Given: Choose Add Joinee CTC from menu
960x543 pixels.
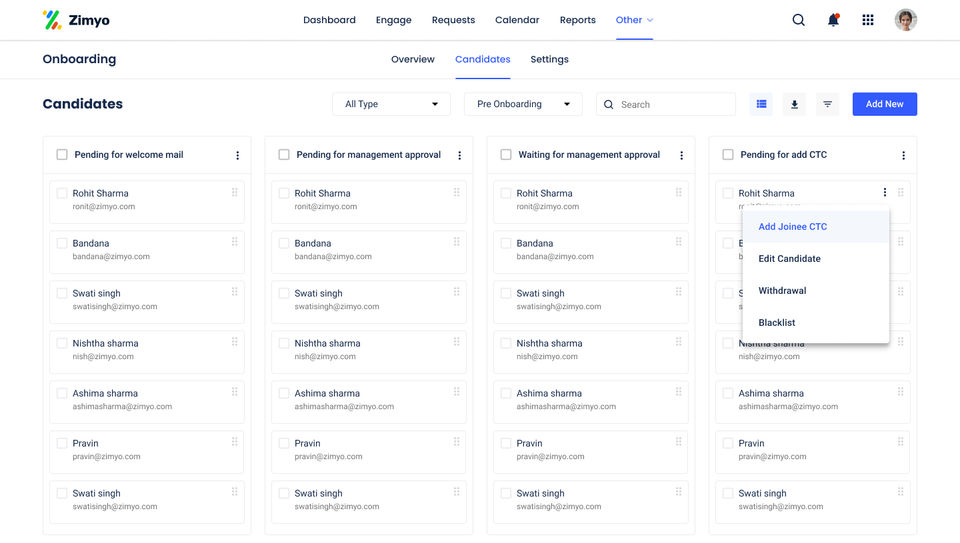Looking at the screenshot, I should point(793,227).
